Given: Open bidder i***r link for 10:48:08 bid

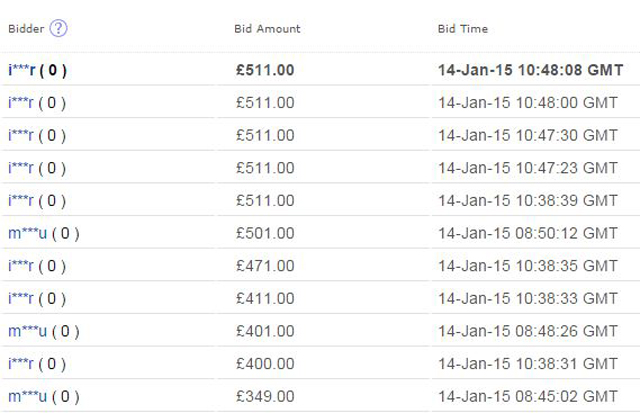Looking at the screenshot, I should click(21, 70).
